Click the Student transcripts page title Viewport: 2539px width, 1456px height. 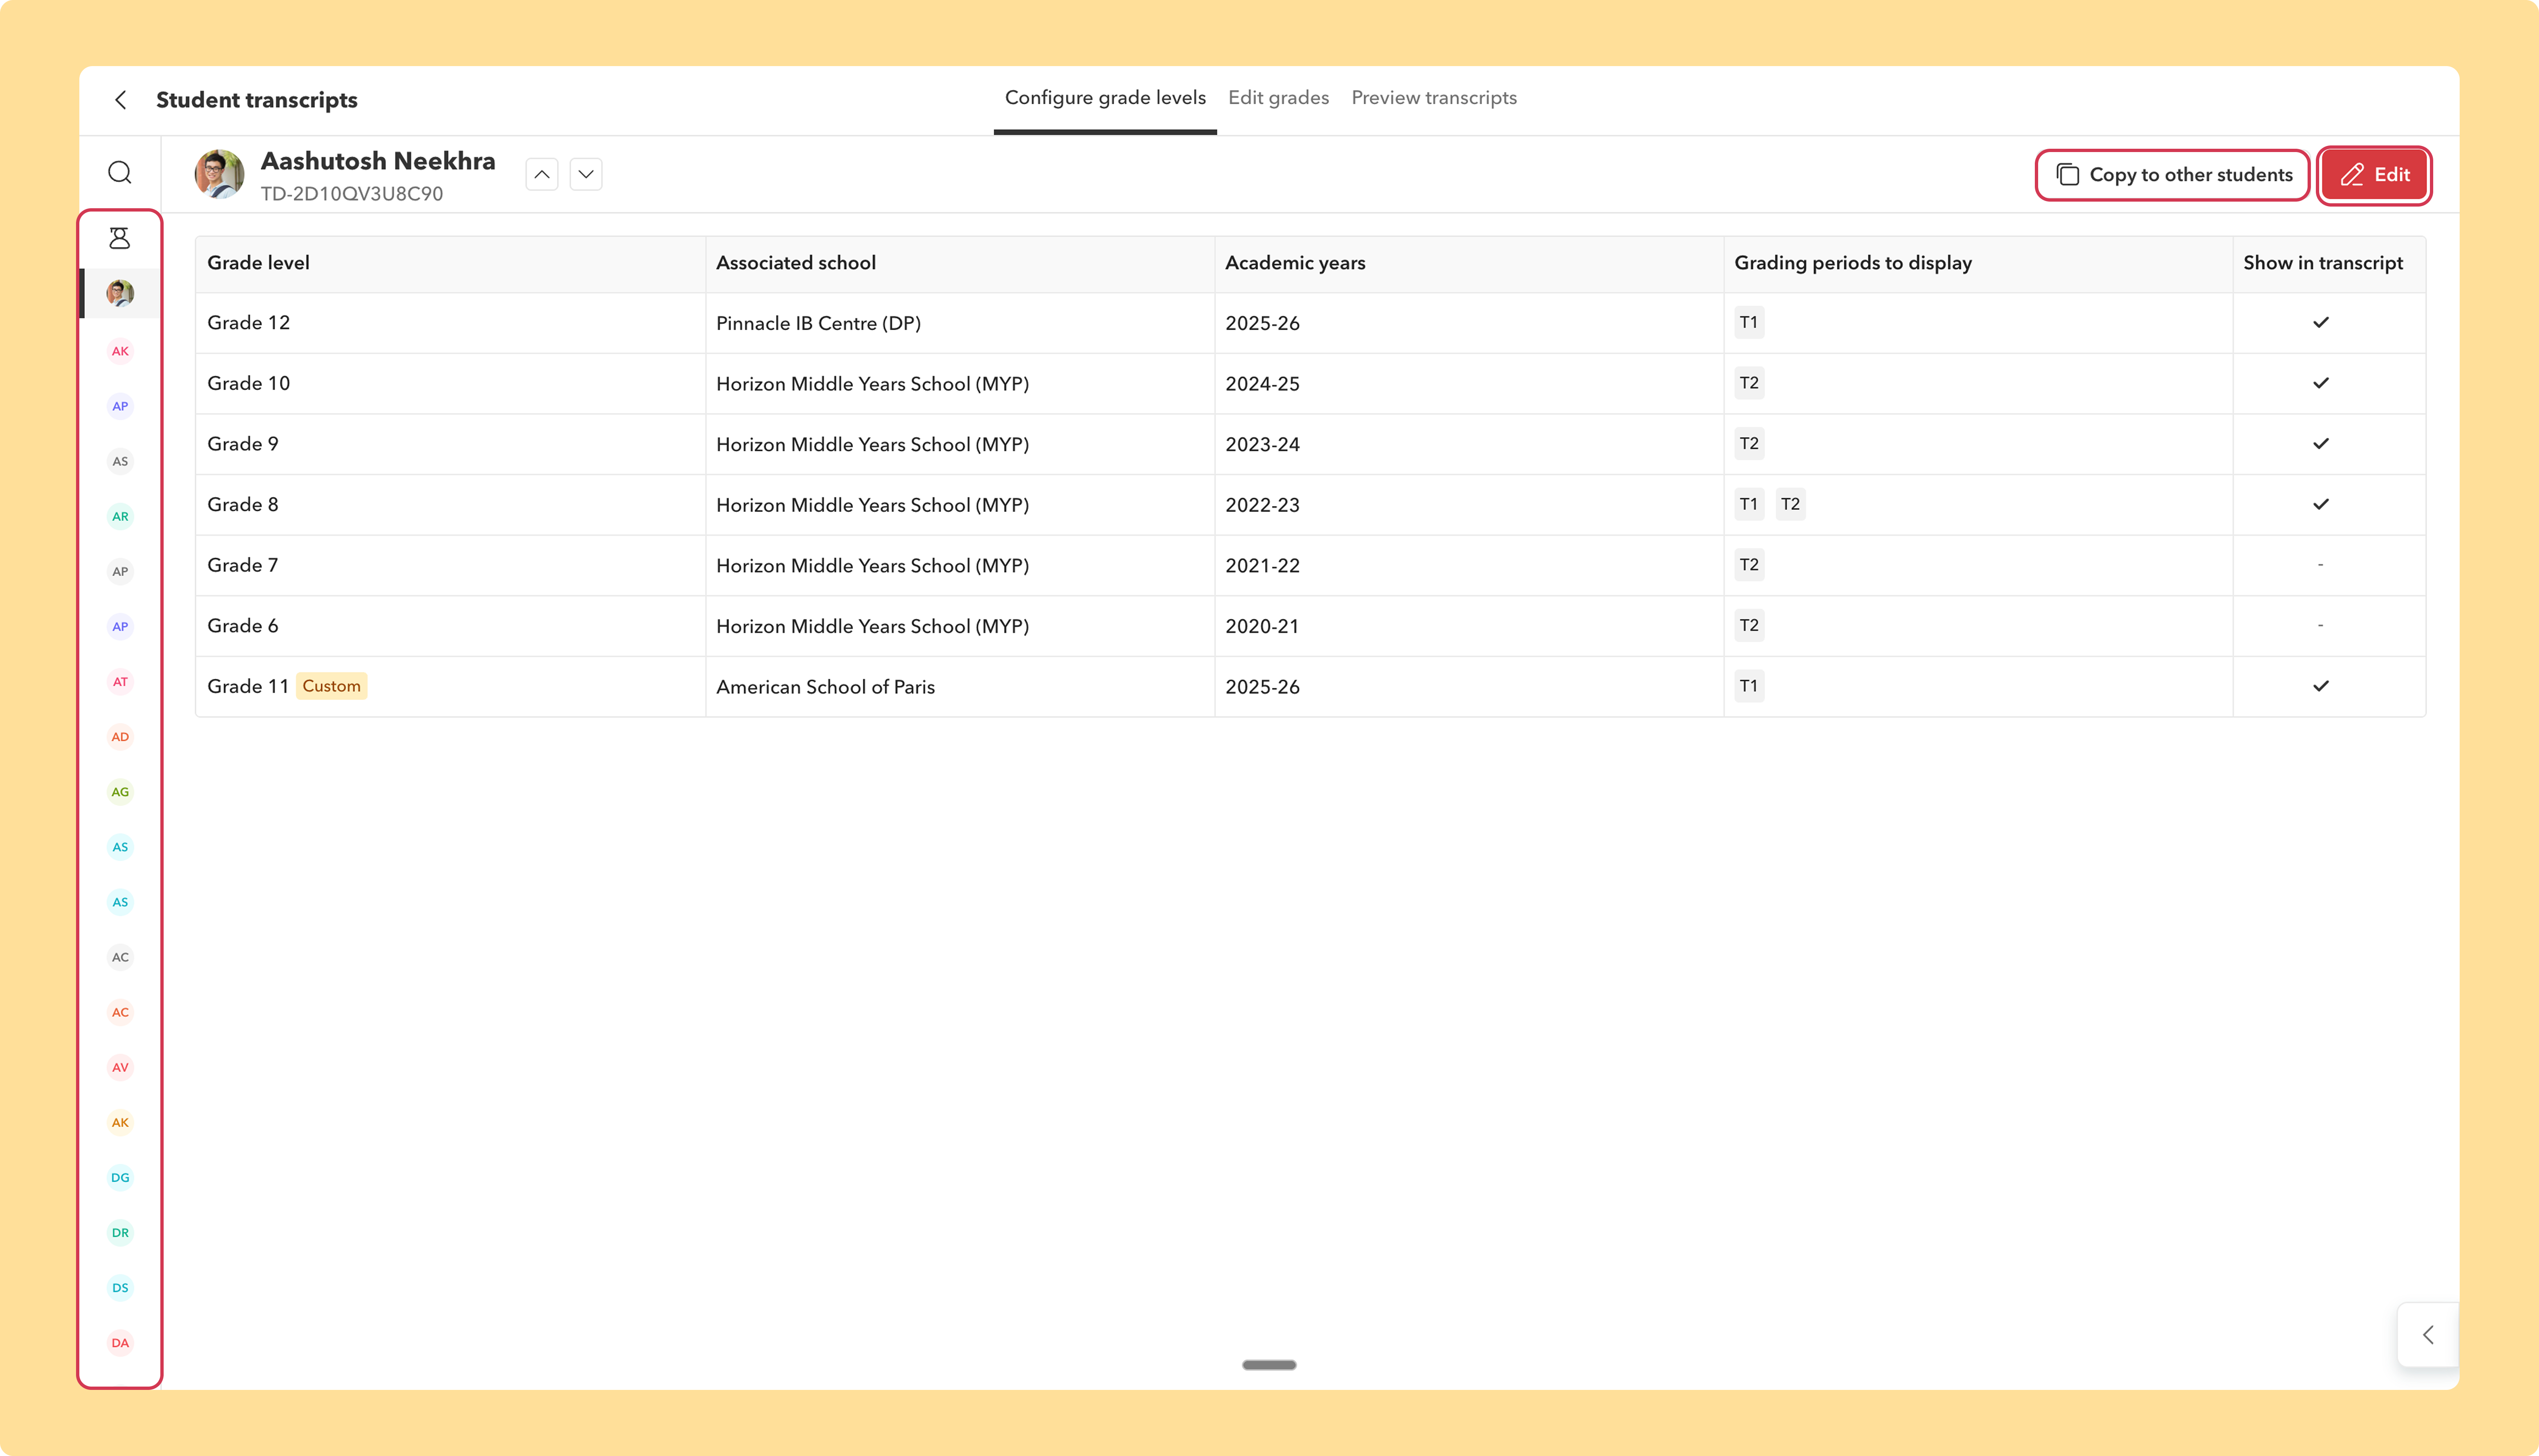click(x=257, y=100)
